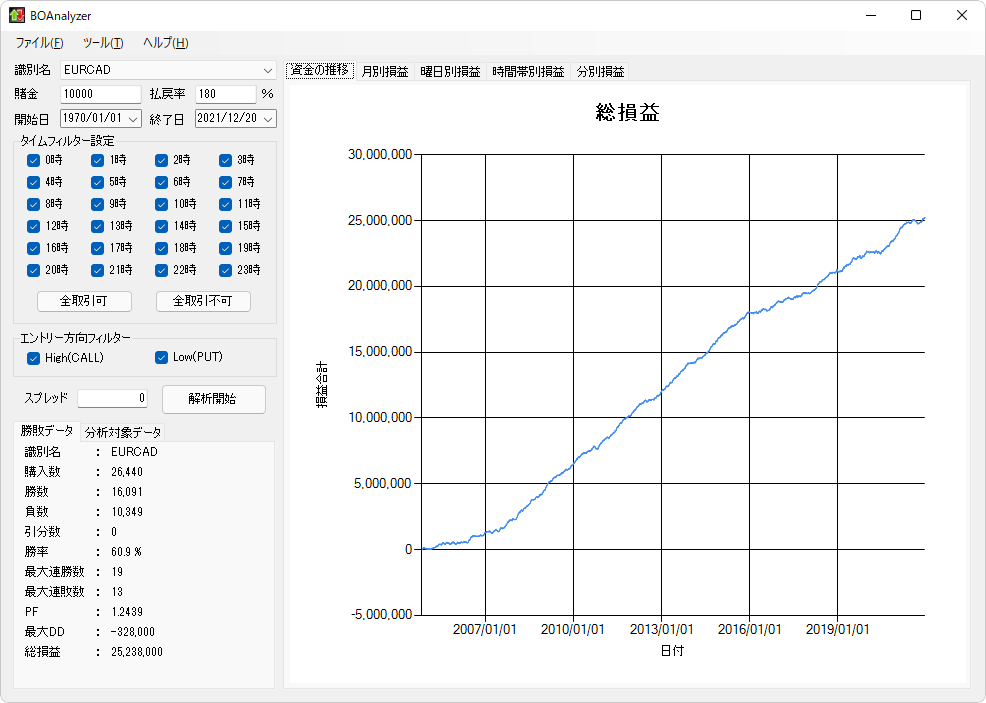Click the 購入数 value 26,440
The width and height of the screenshot is (986, 703).
click(x=127, y=472)
